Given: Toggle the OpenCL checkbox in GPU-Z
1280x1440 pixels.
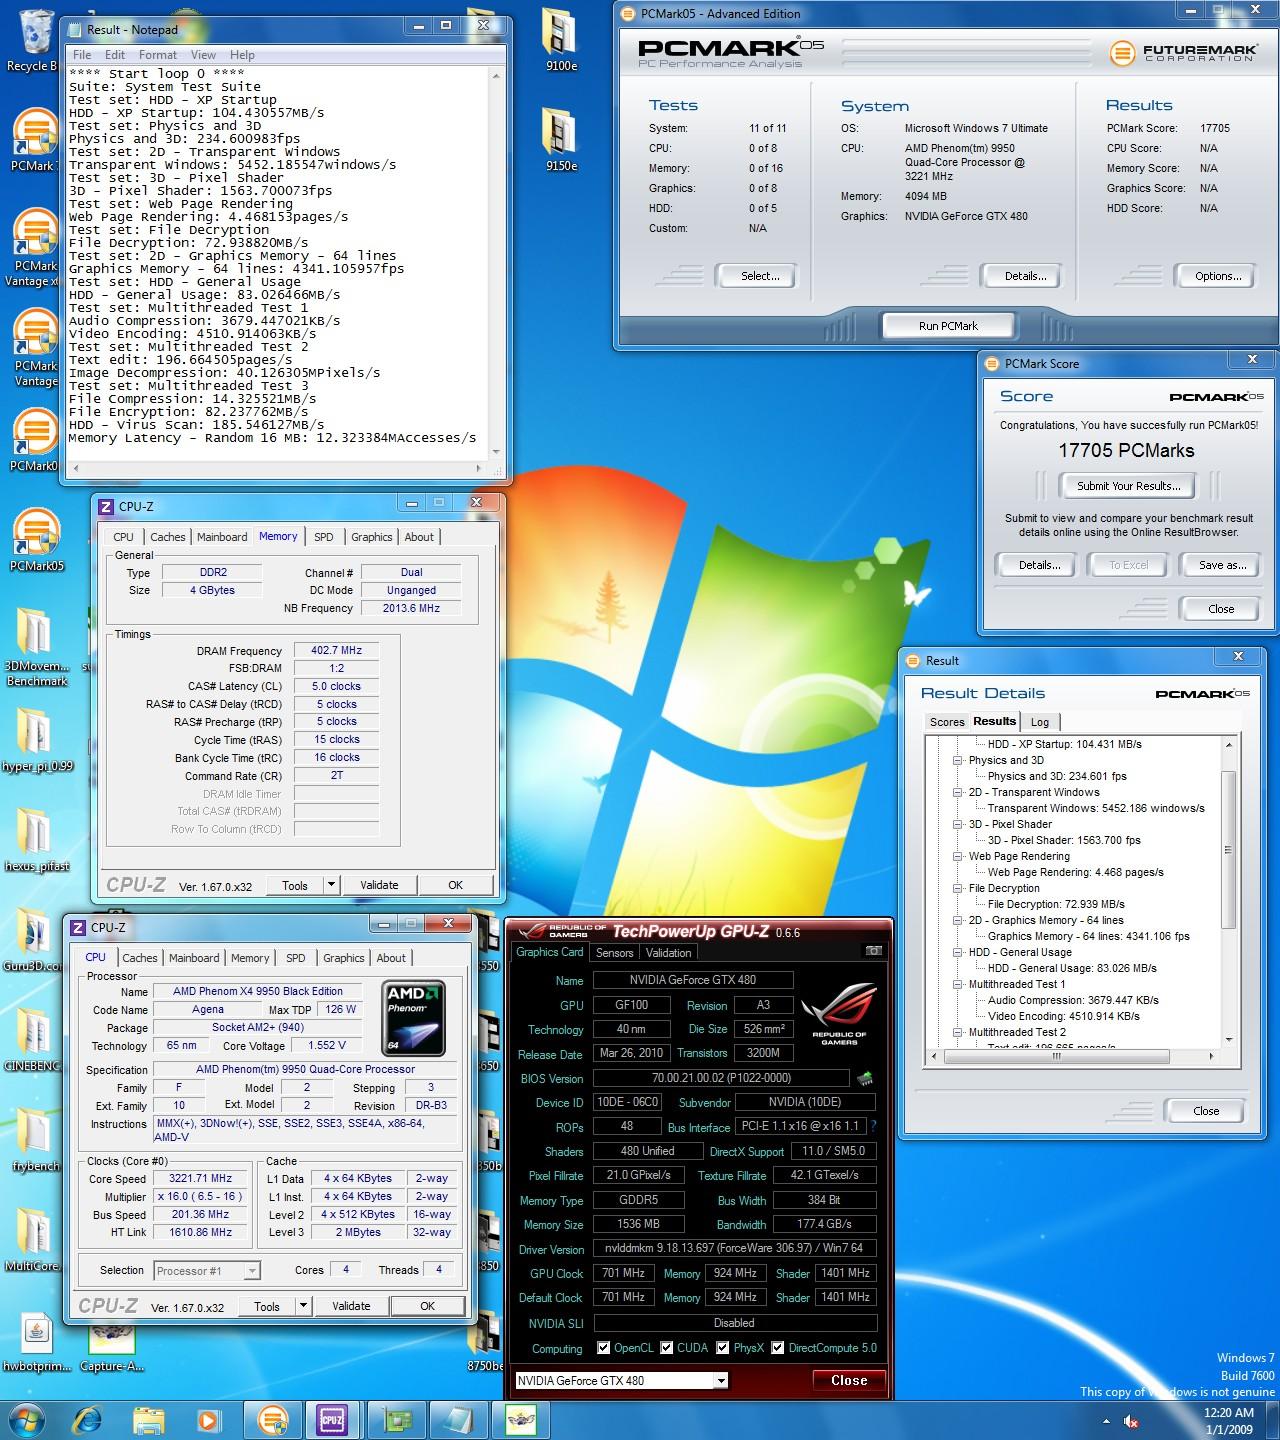Looking at the screenshot, I should 604,1348.
